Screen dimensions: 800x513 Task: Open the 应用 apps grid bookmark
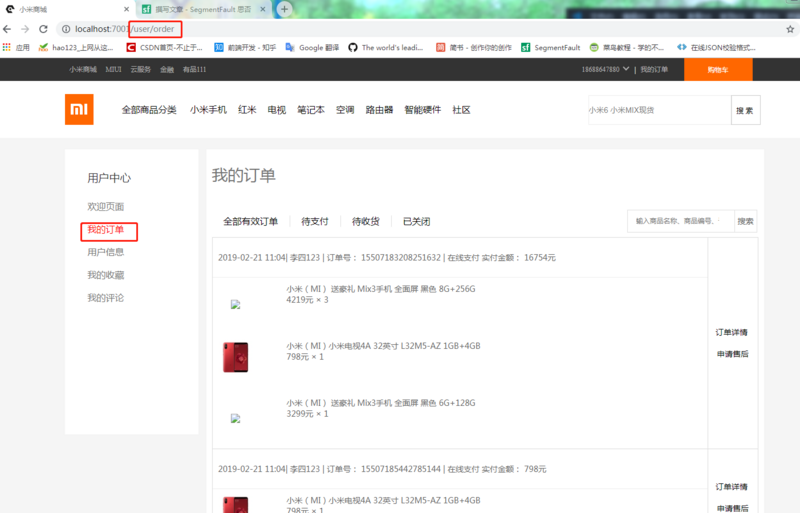pyautogui.click(x=16, y=47)
